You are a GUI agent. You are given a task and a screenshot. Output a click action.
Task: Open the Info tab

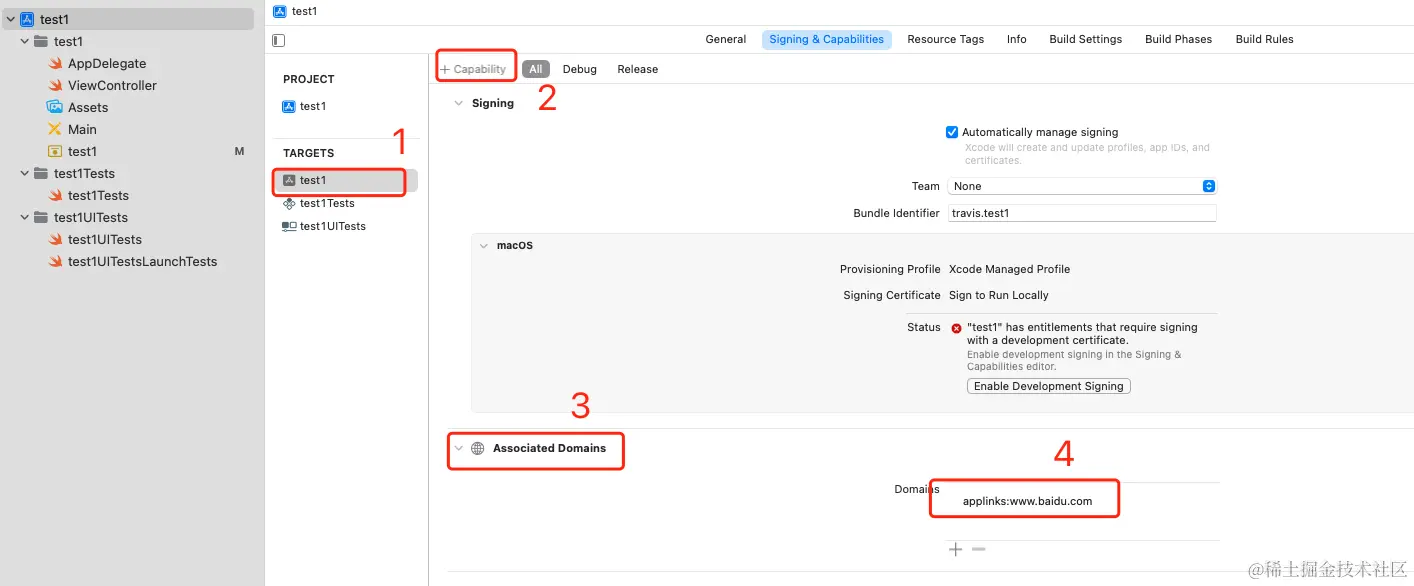tap(1016, 39)
